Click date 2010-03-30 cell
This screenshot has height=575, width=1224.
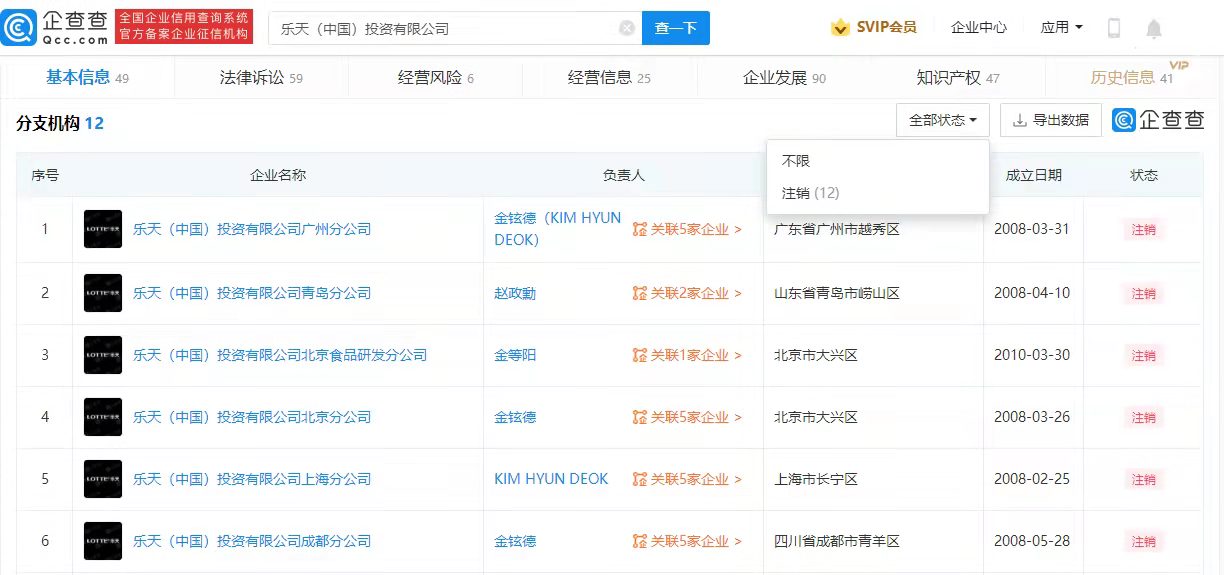coord(1032,355)
